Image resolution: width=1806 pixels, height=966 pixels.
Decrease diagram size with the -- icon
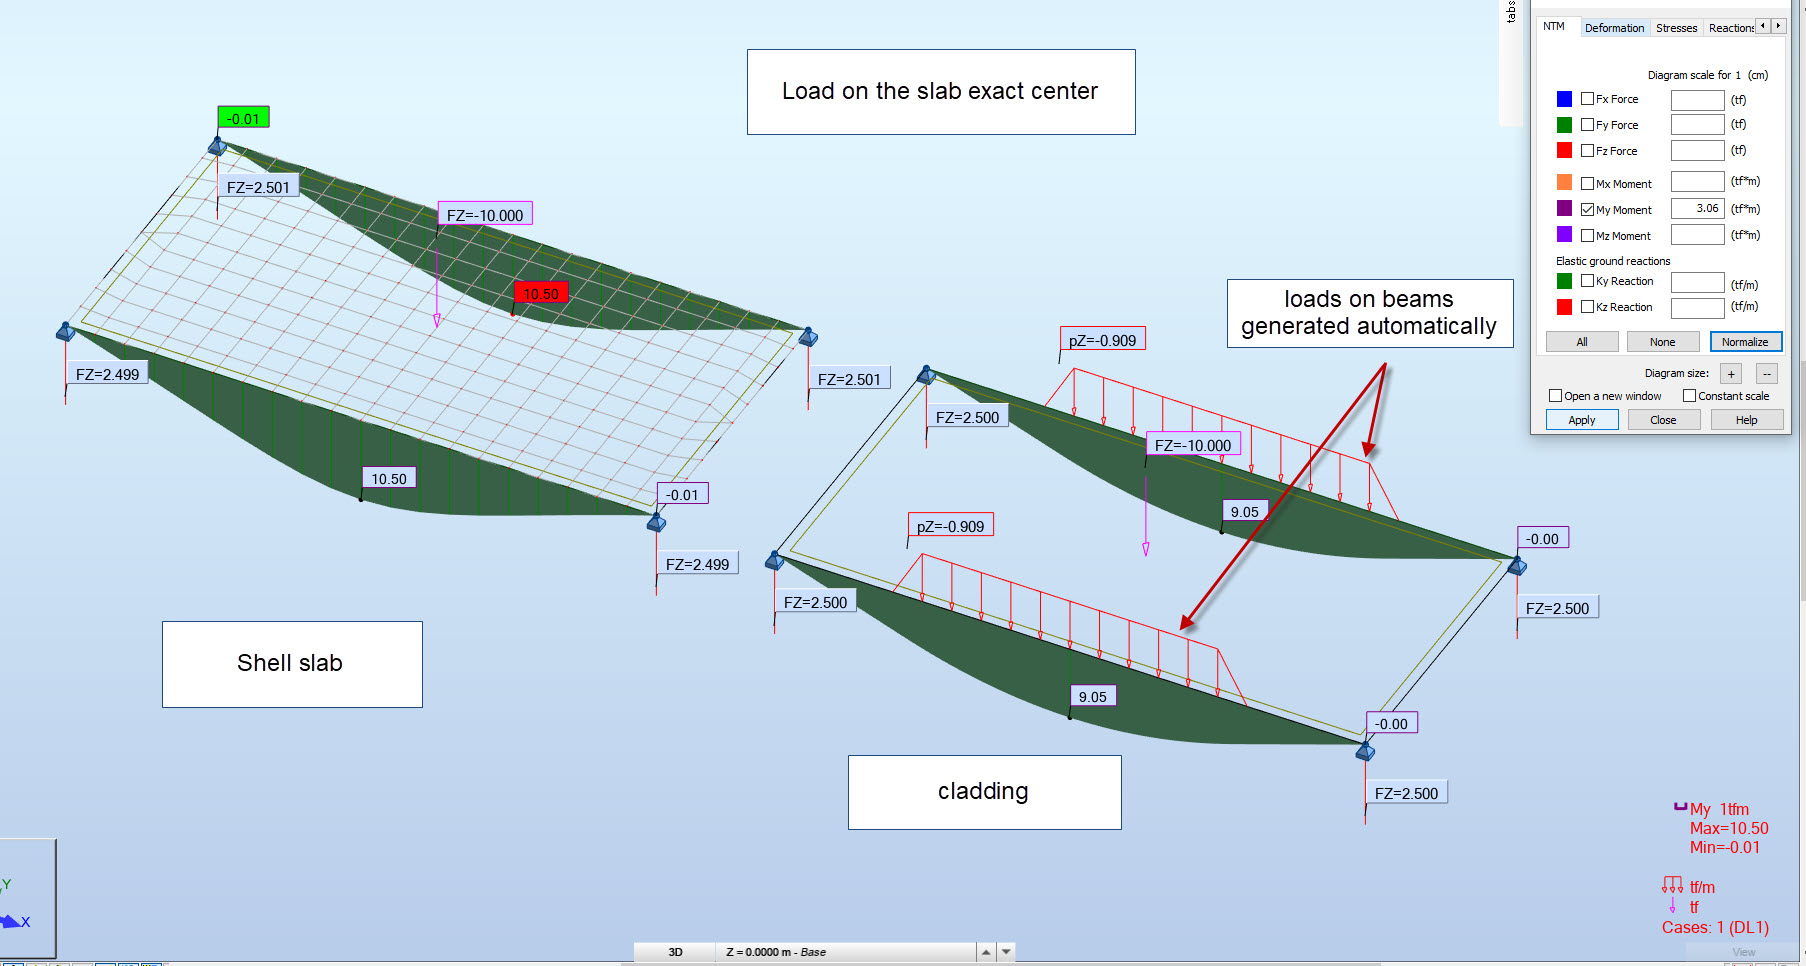point(1766,373)
